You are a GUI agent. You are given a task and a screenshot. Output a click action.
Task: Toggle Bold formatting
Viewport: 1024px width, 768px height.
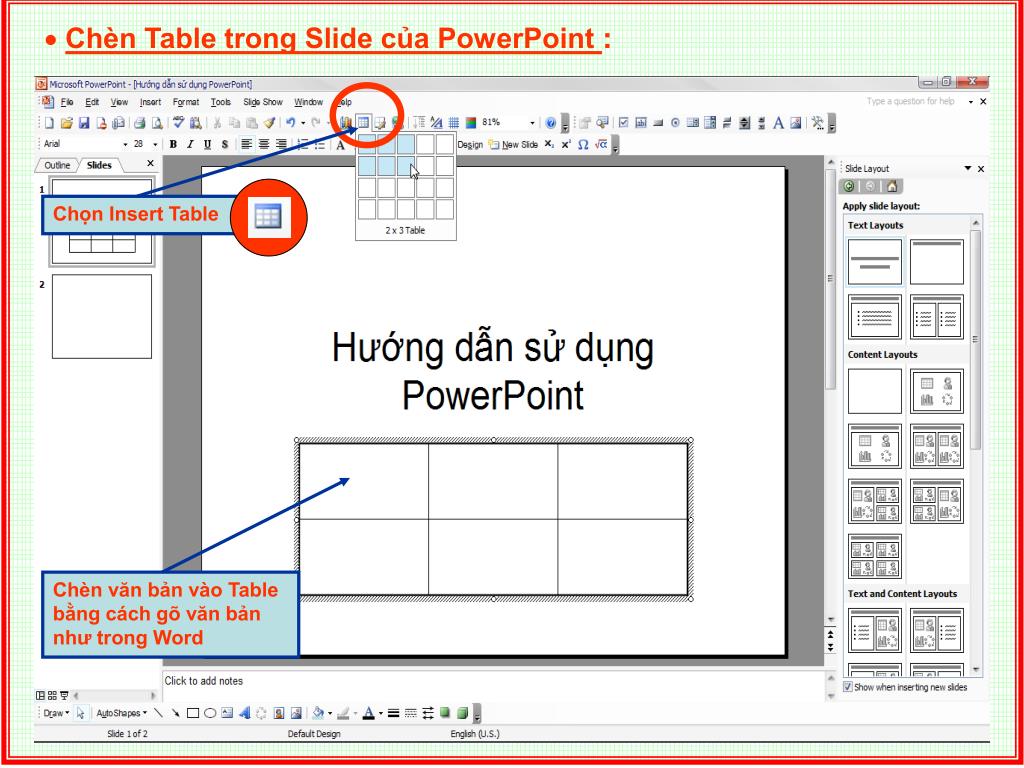(173, 144)
